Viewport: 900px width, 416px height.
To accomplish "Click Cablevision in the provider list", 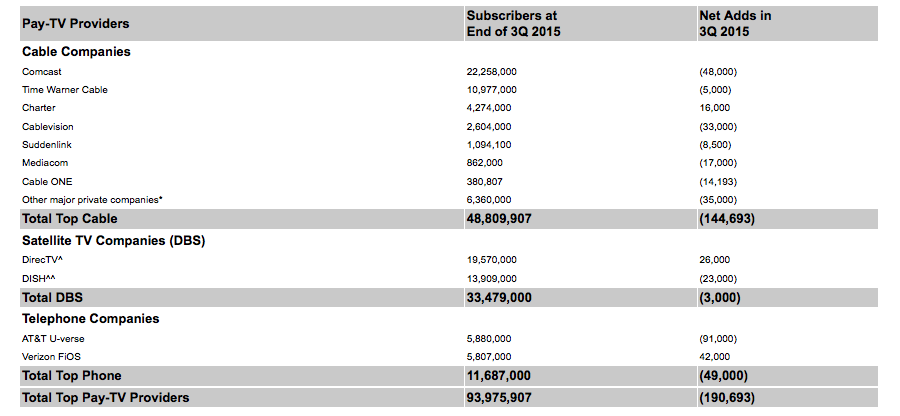I will (47, 127).
